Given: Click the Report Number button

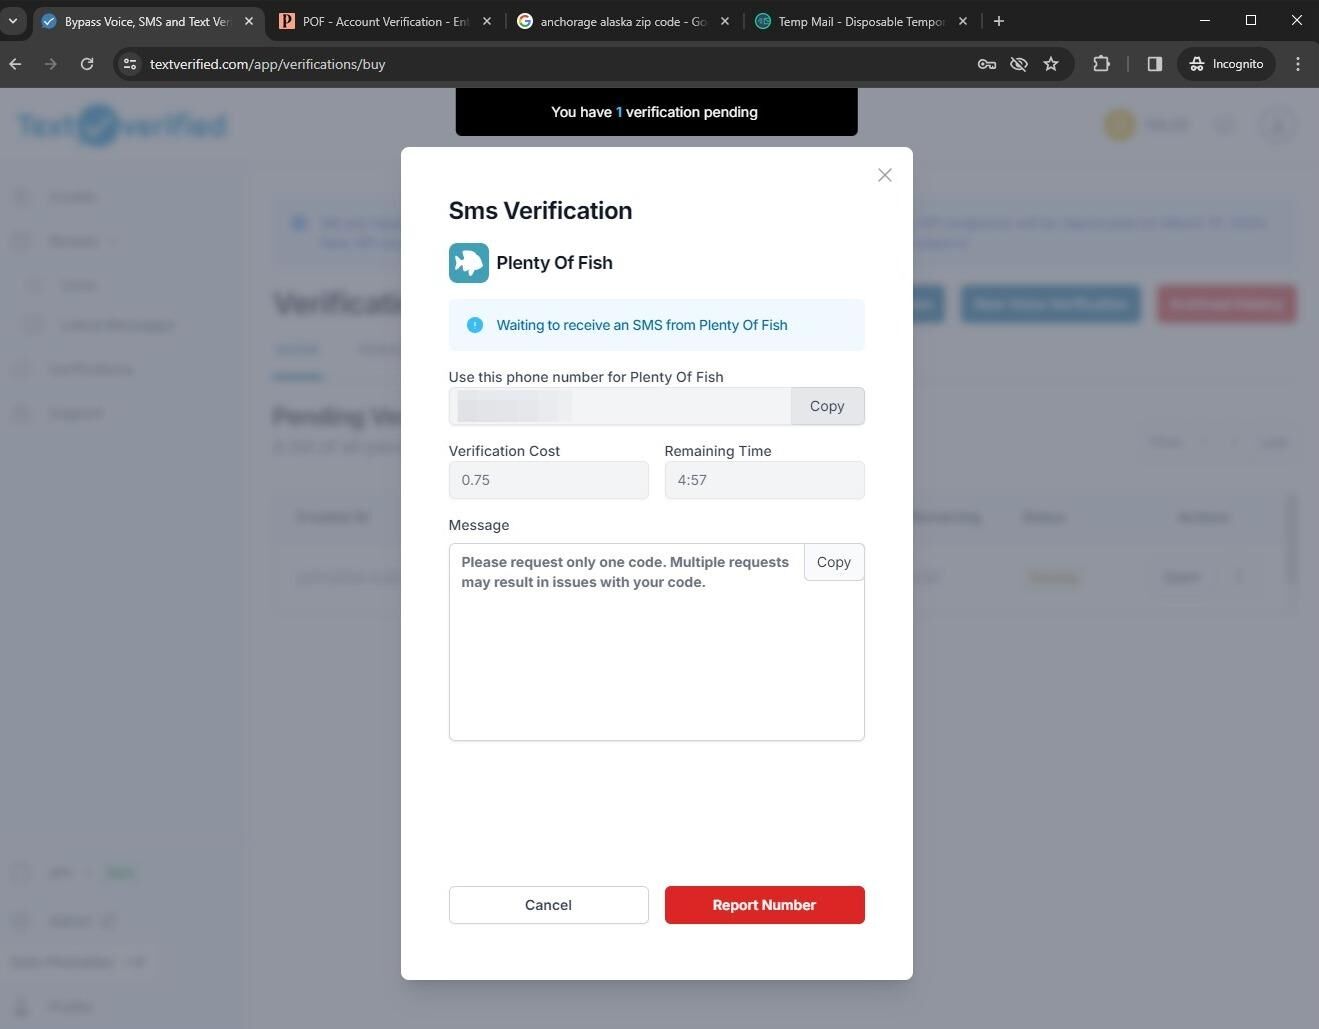Looking at the screenshot, I should (764, 905).
